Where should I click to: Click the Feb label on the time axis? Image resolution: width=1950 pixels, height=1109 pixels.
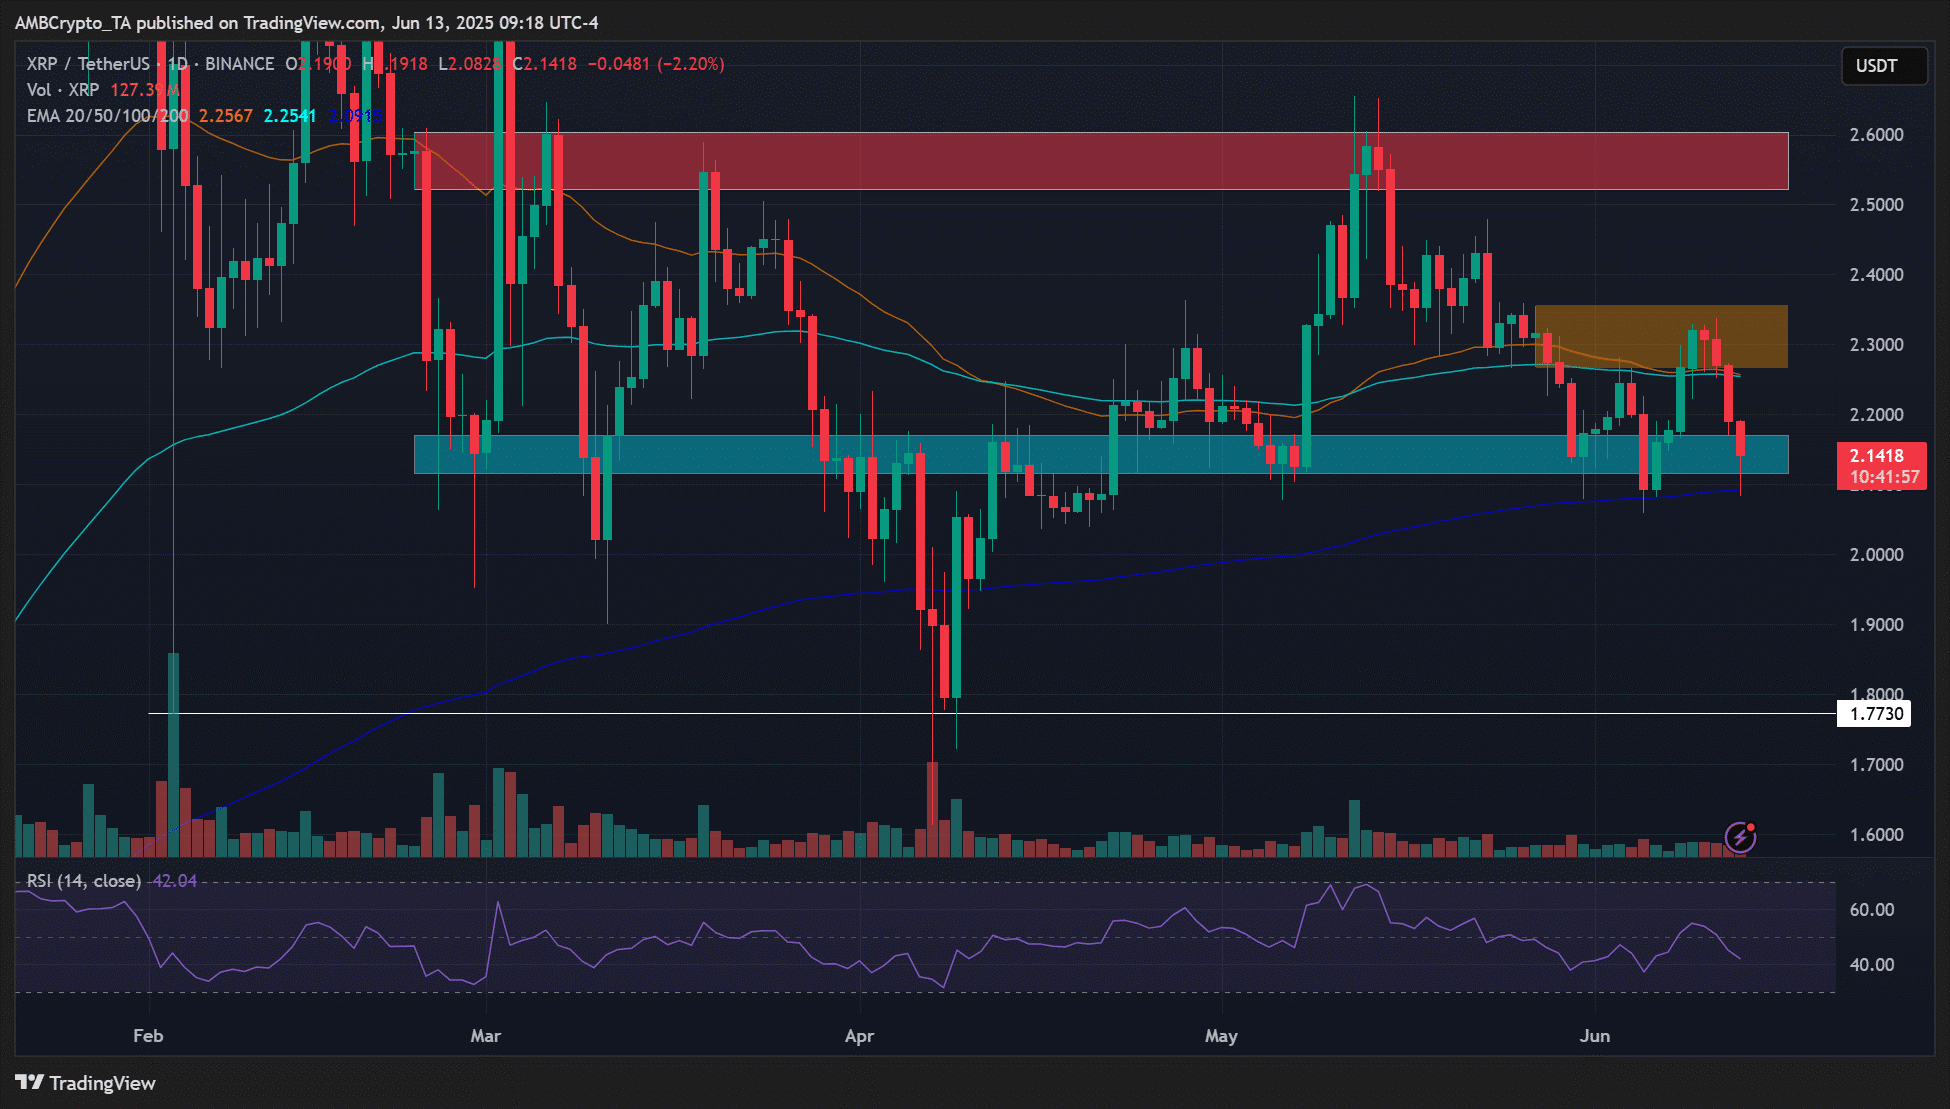[x=148, y=1036]
